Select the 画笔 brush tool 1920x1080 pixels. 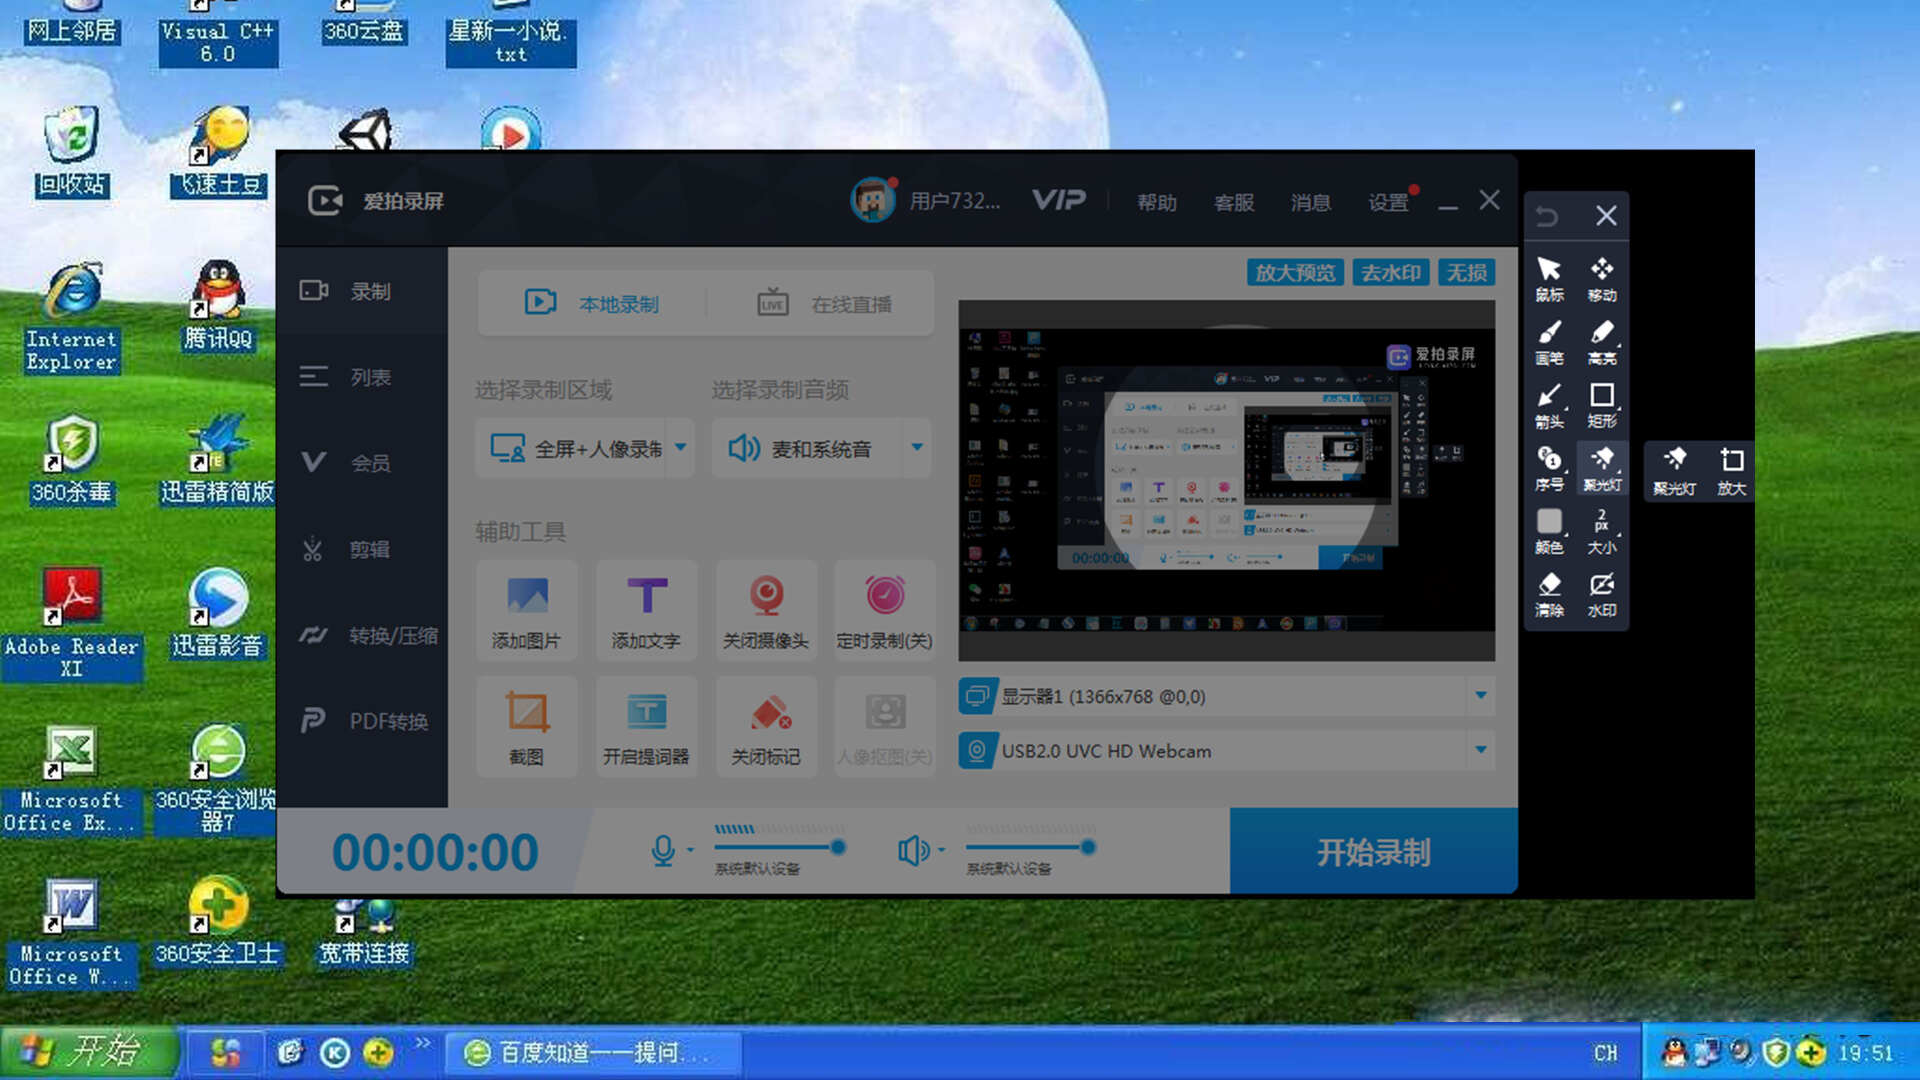pyautogui.click(x=1549, y=342)
